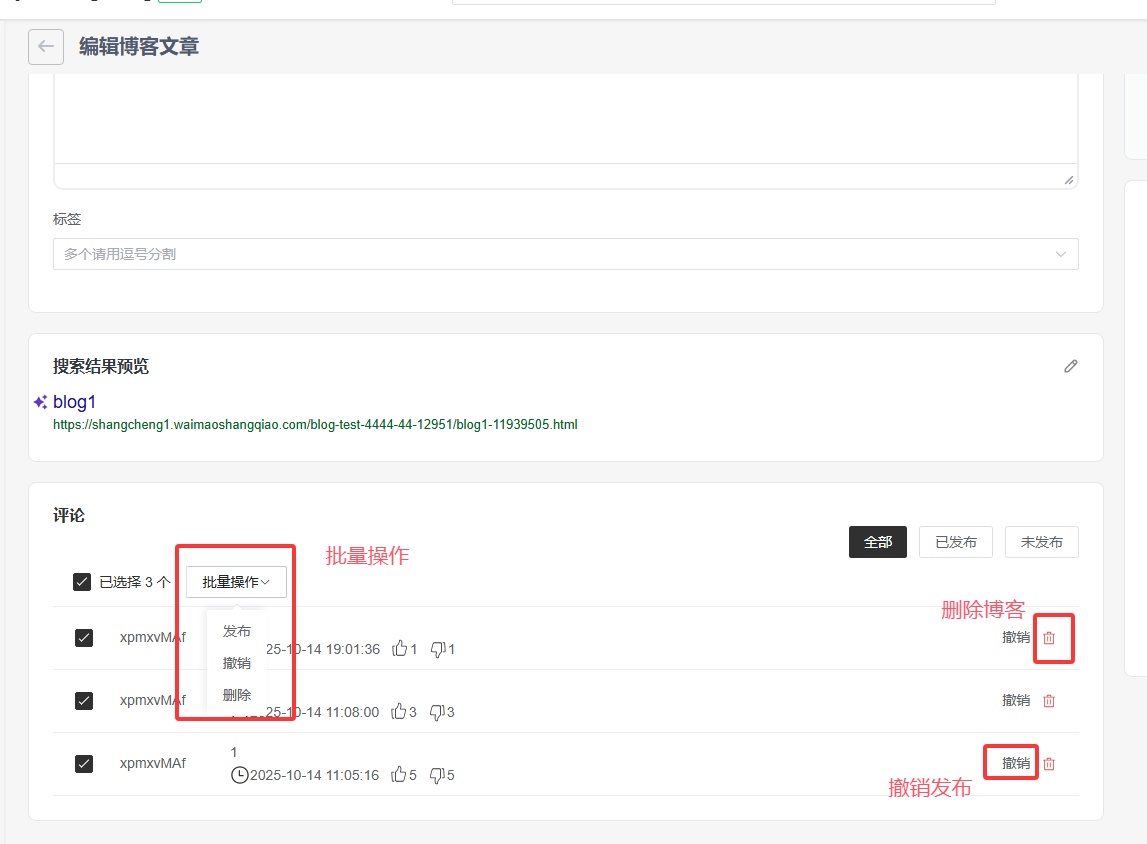Click the pencil edit icon in 搜索结果预览
Image resolution: width=1147 pixels, height=844 pixels.
click(x=1071, y=366)
